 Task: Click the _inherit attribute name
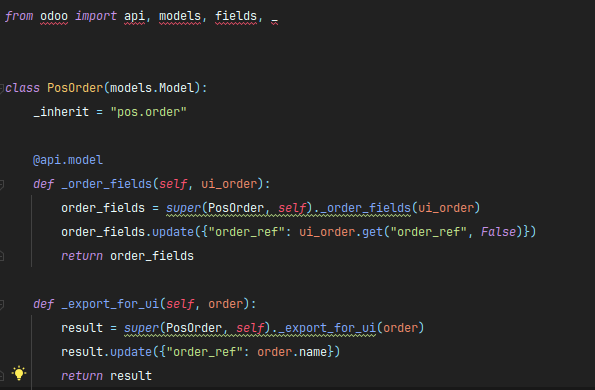coord(61,112)
